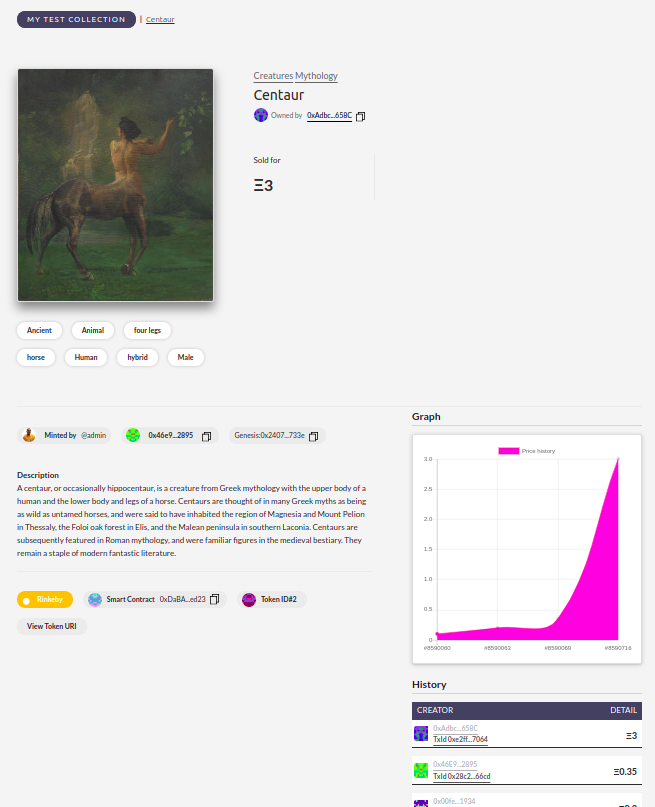Copy the smart contract address 0xDaBA...ed23

pos(215,599)
